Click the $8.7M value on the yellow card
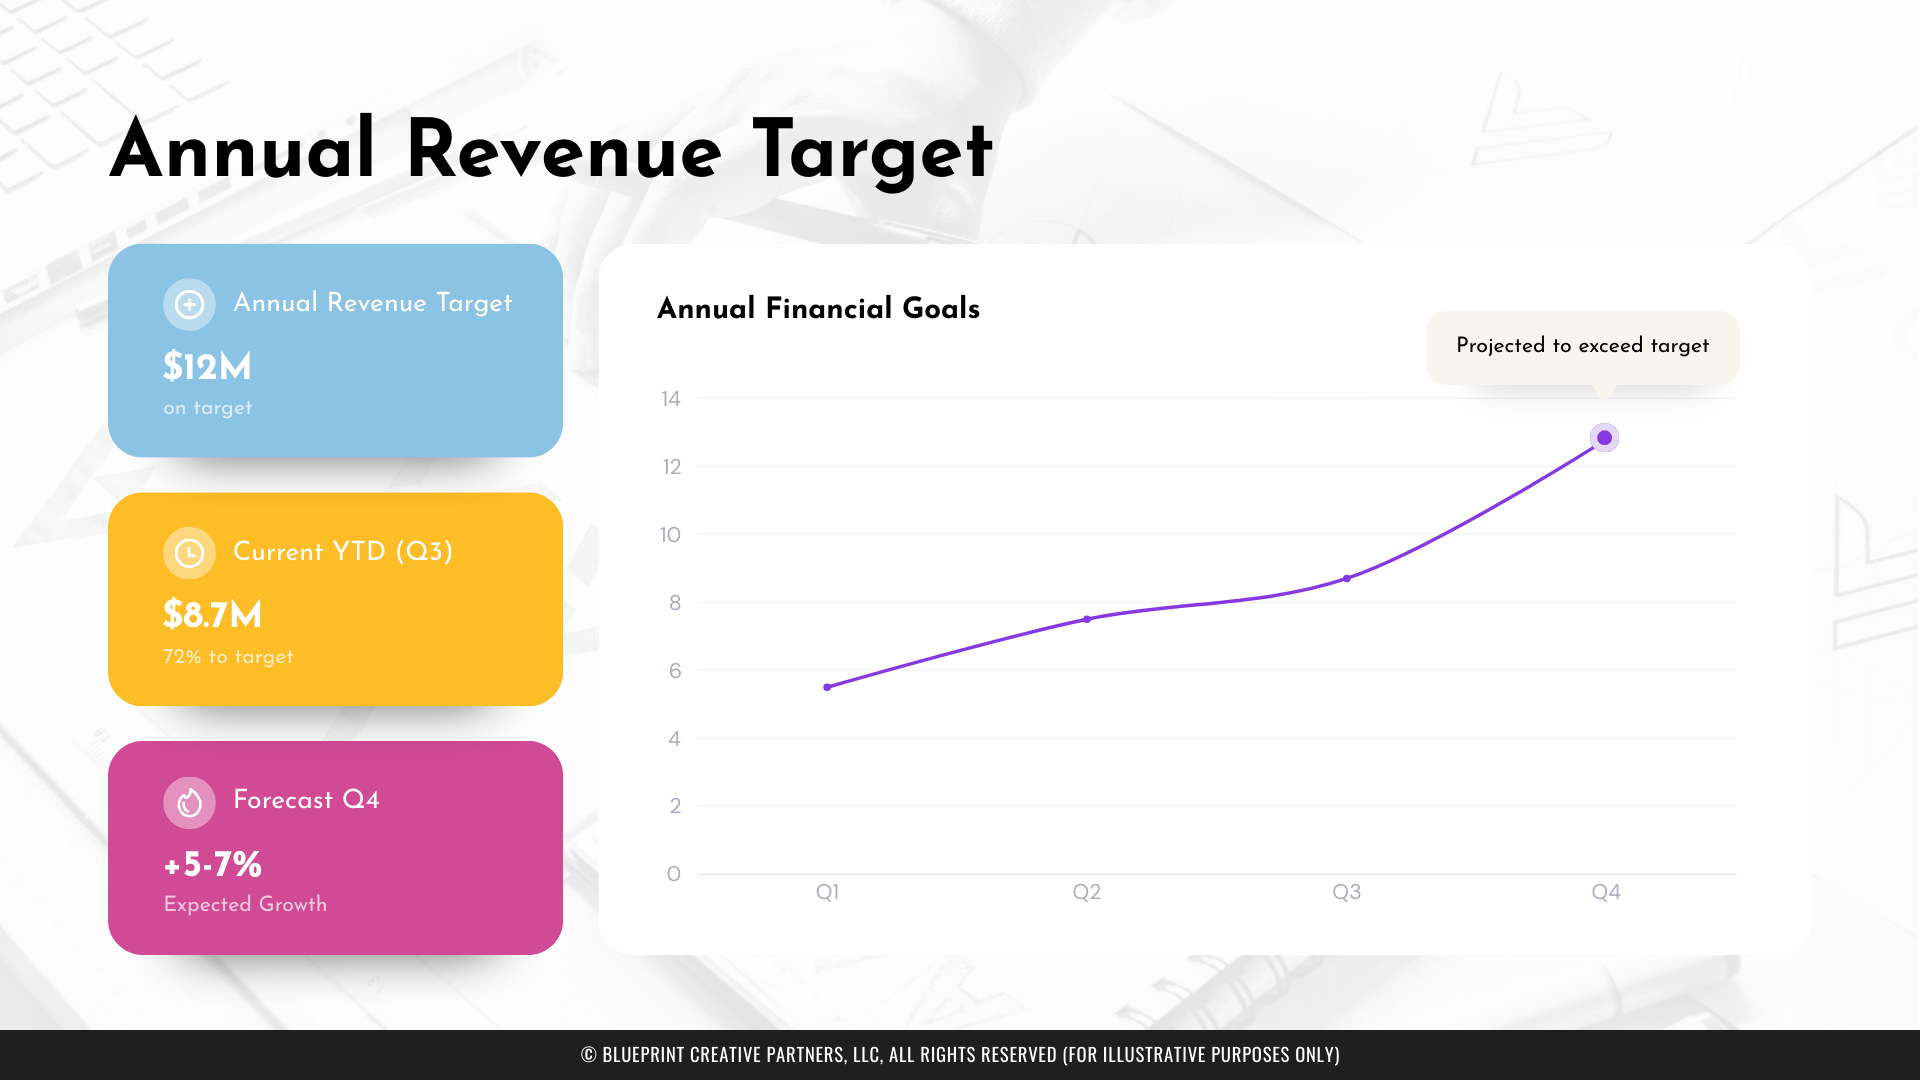Viewport: 1920px width, 1080px height. tap(212, 614)
